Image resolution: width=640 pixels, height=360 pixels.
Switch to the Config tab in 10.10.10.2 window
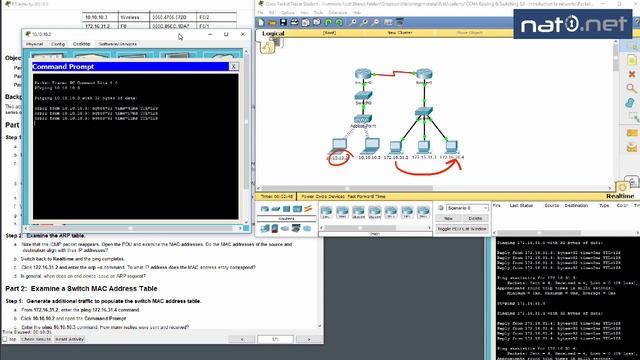coord(58,44)
